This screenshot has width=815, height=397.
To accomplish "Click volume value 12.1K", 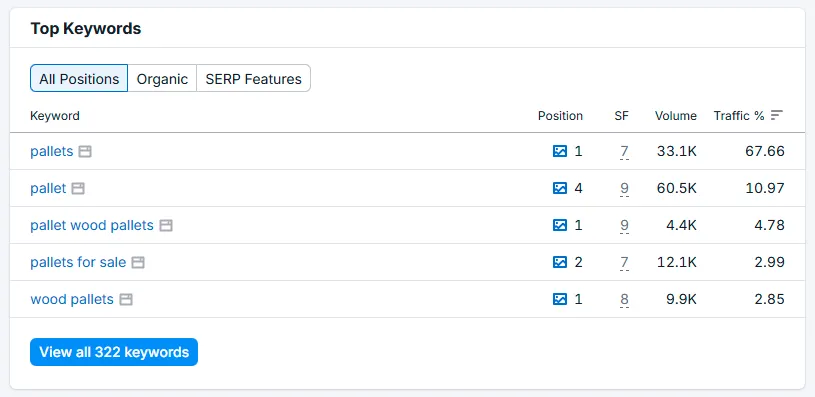I will click(677, 262).
